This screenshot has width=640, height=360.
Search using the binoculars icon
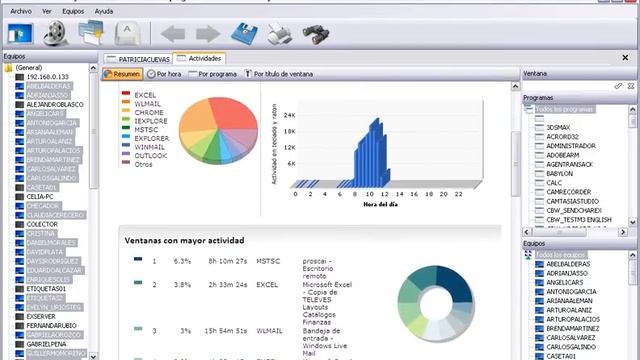pyautogui.click(x=316, y=34)
